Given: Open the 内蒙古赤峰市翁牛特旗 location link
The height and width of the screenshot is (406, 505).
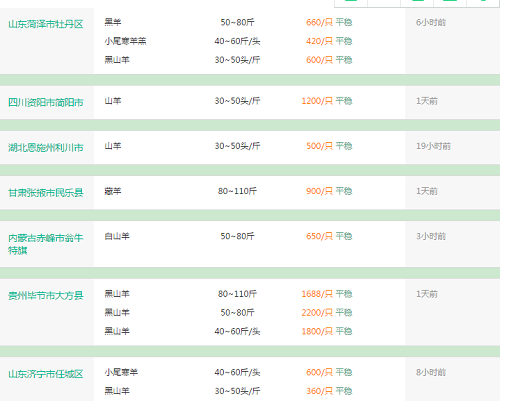Looking at the screenshot, I should pos(46,244).
